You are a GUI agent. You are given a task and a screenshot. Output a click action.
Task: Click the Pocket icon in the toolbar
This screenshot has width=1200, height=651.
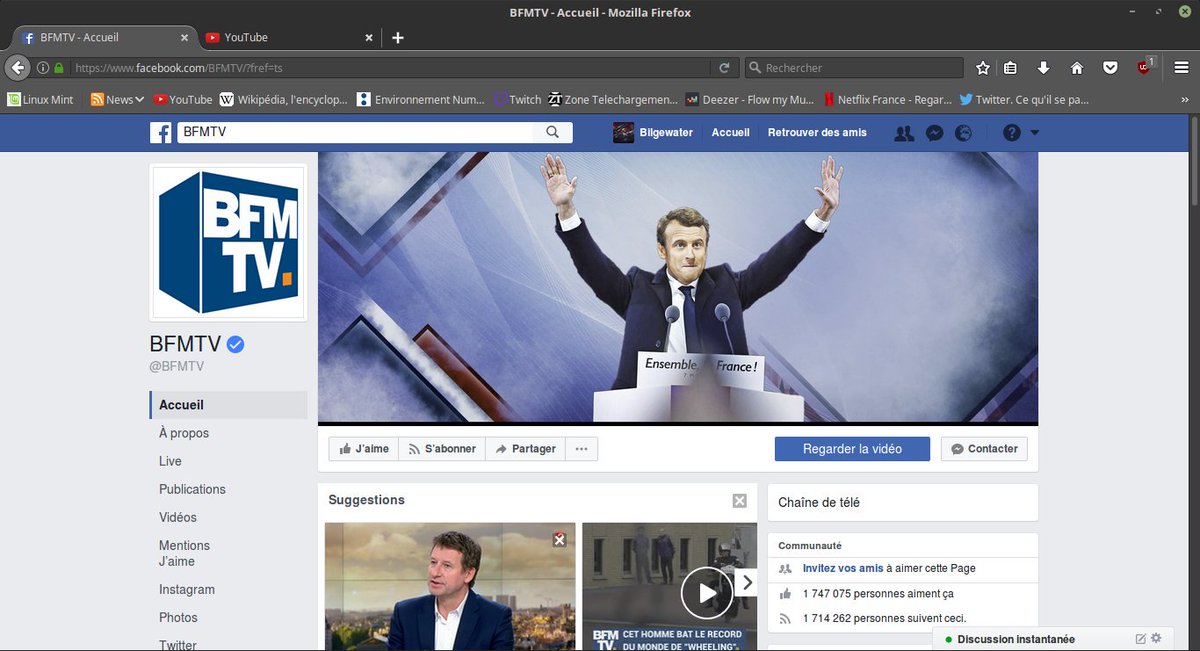pyautogui.click(x=1110, y=68)
